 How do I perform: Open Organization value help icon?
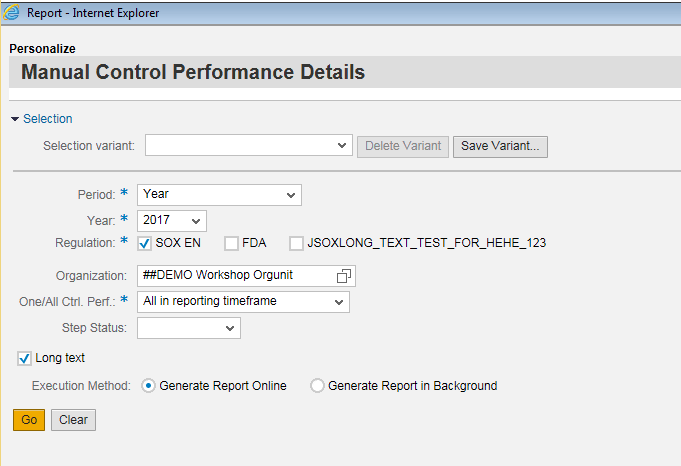344,276
